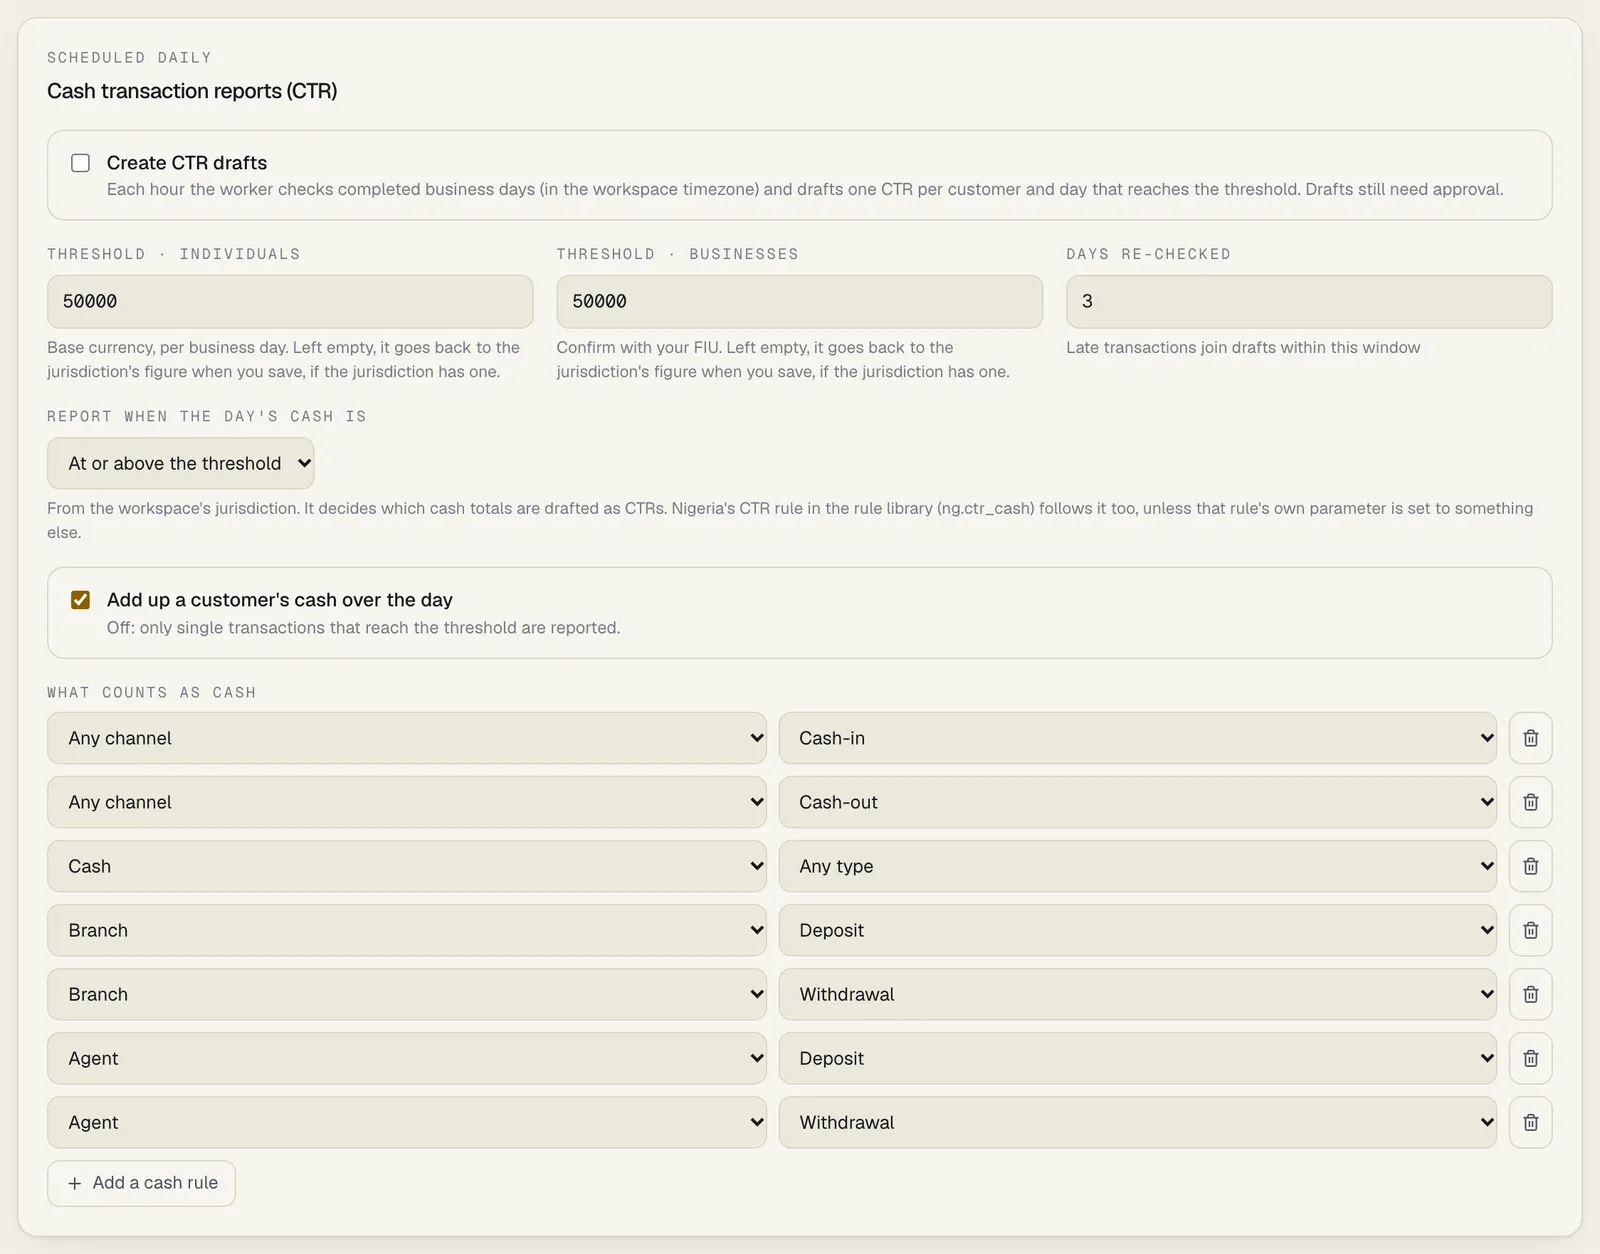The image size is (1600, 1254).
Task: Click the SCHEDULED DAILY label
Action: 129,58
